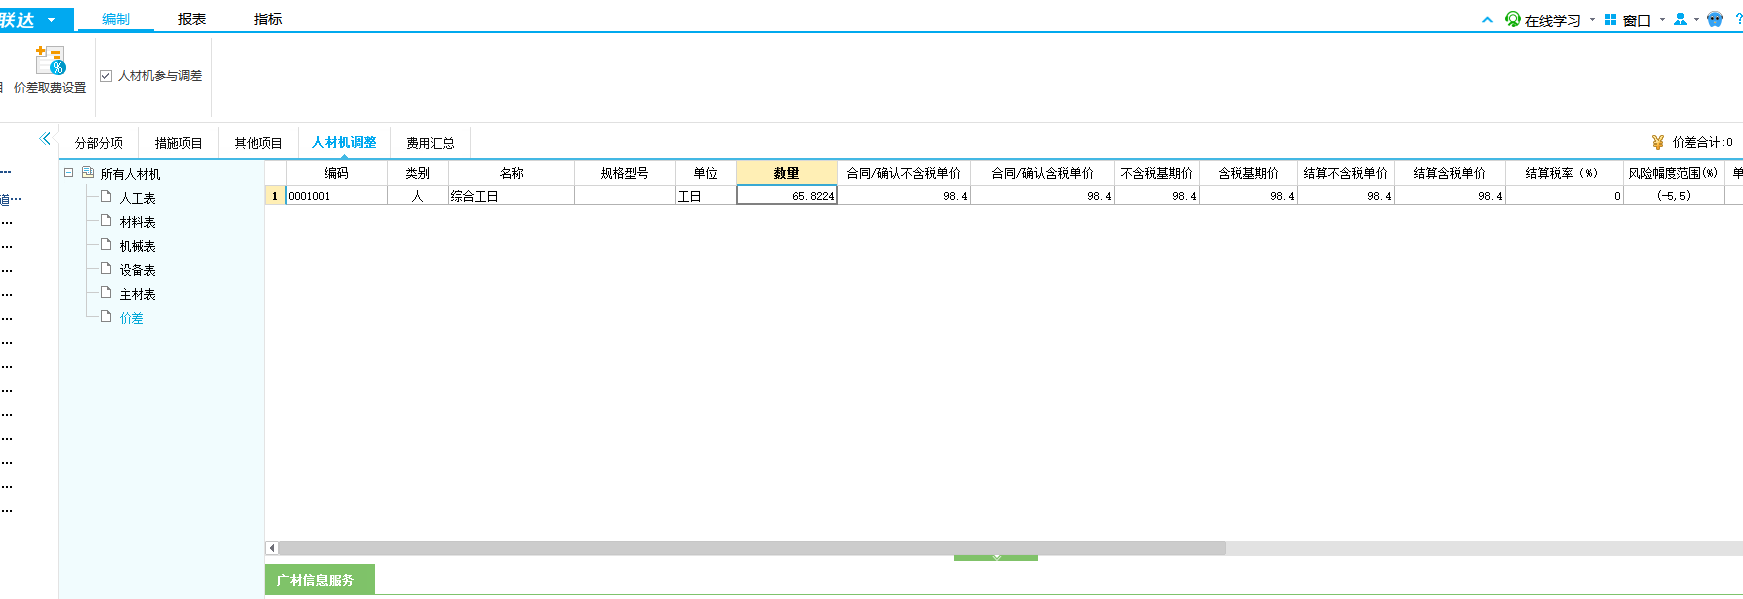
Task: Click 不含税基期价 column header
Action: [x=1157, y=173]
